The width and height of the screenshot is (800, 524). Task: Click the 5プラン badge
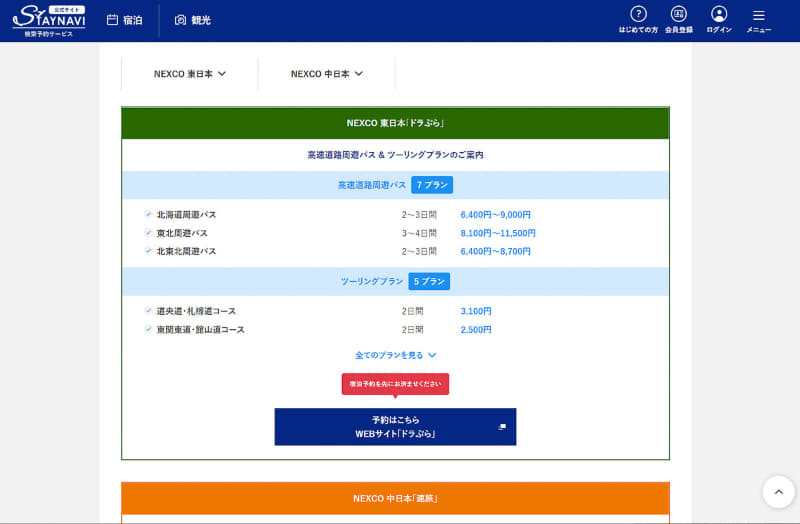tap(429, 282)
